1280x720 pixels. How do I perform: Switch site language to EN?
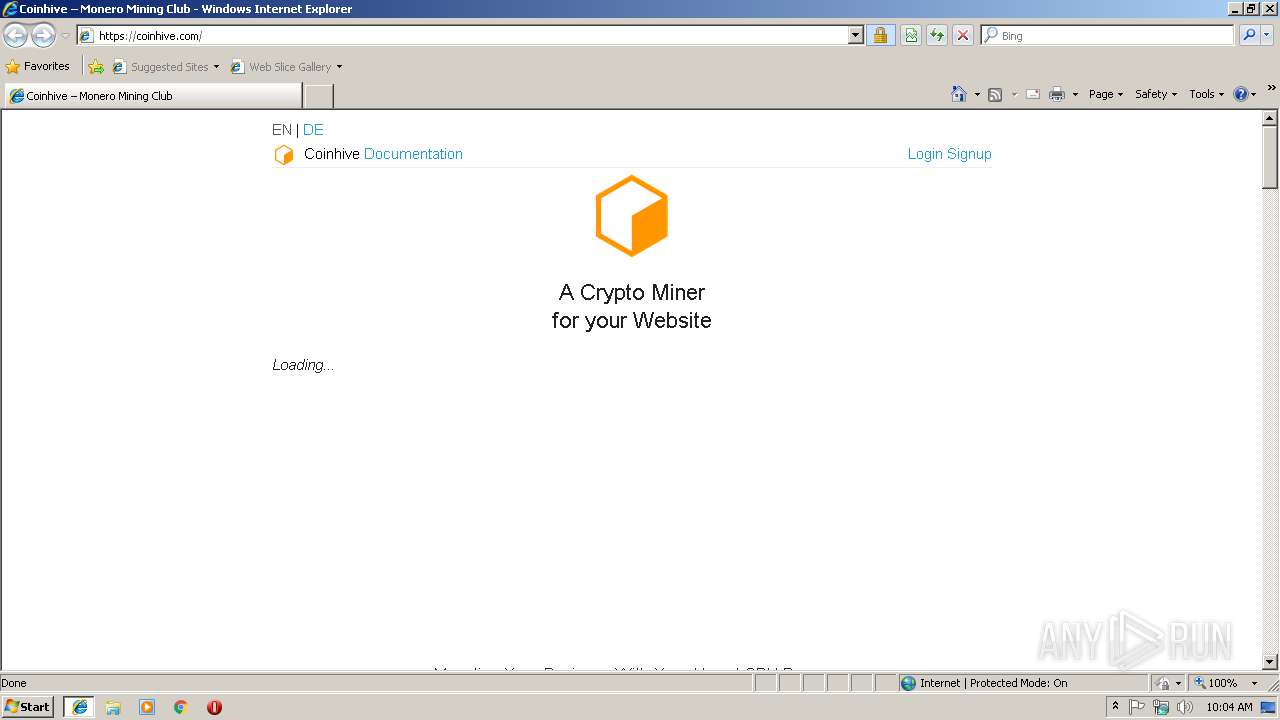coord(282,130)
